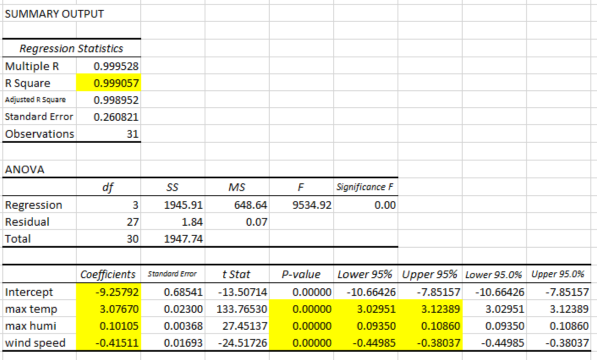Select the SS column header
The width and height of the screenshot is (597, 360).
(172, 187)
